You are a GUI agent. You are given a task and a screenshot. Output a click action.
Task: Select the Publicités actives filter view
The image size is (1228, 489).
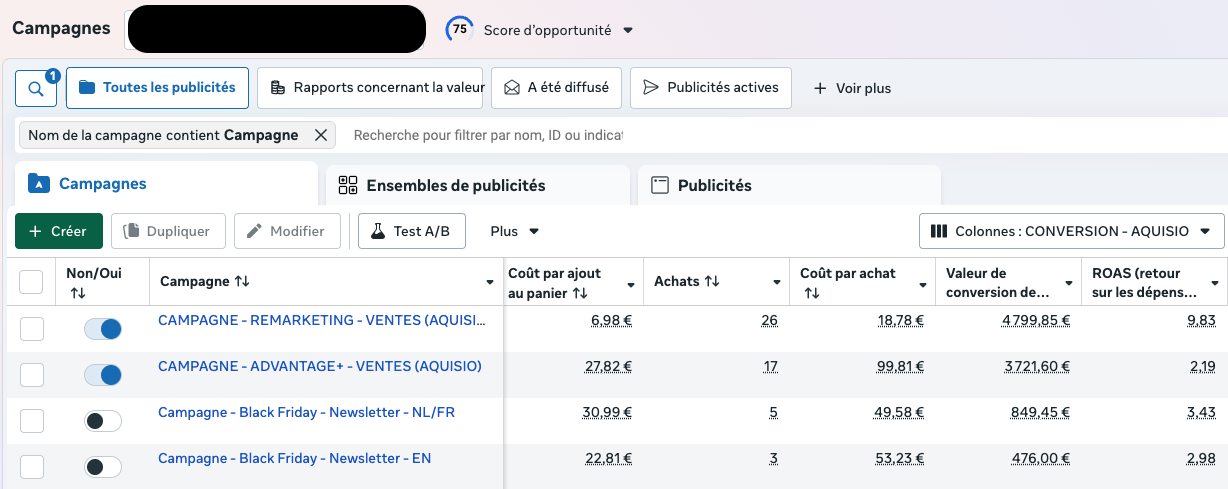[711, 88]
